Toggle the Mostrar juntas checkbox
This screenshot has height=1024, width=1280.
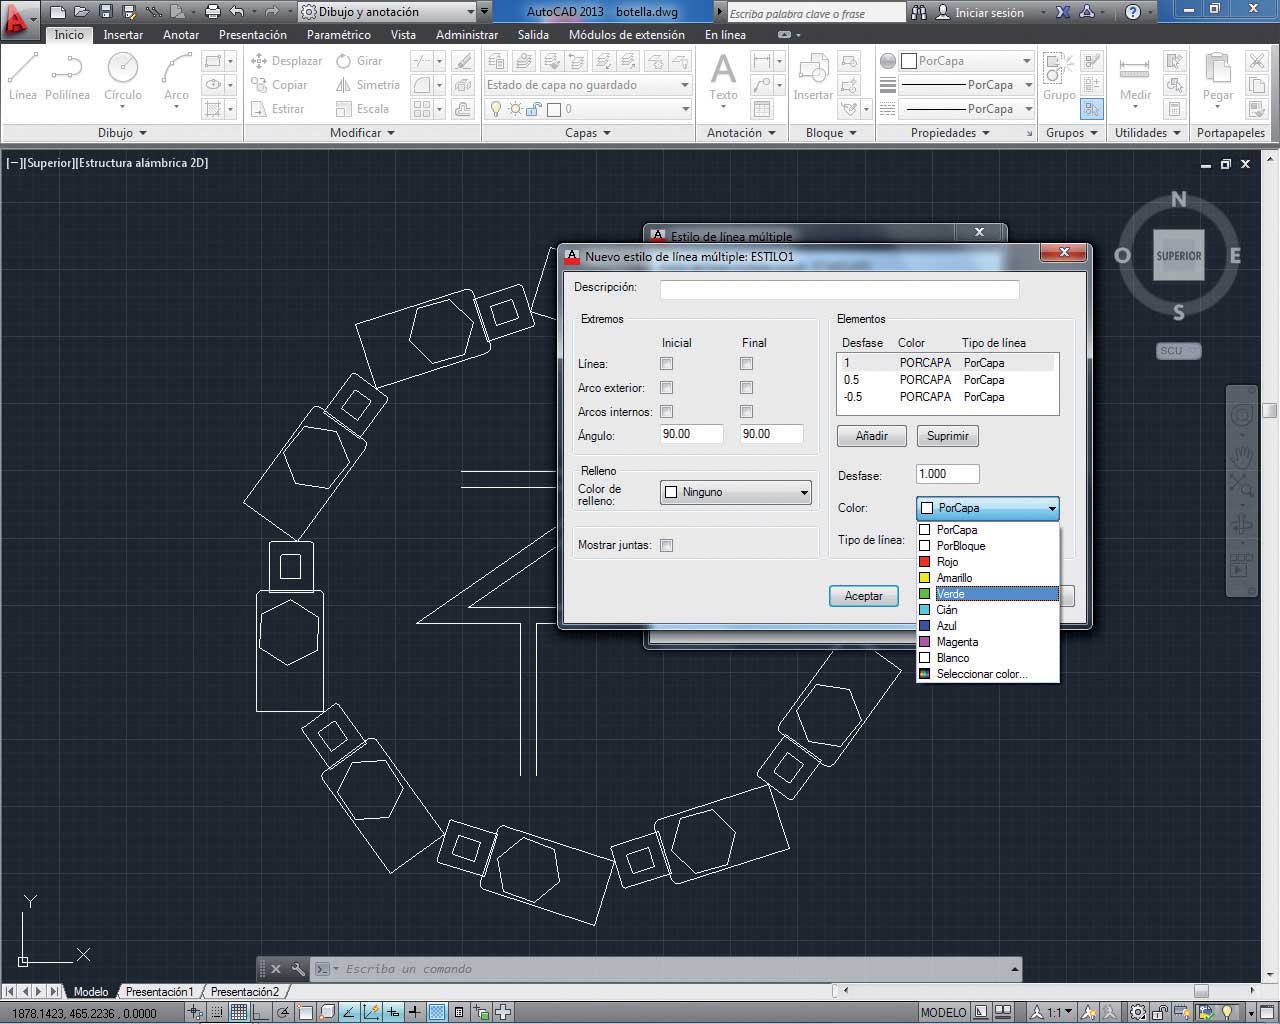[667, 545]
